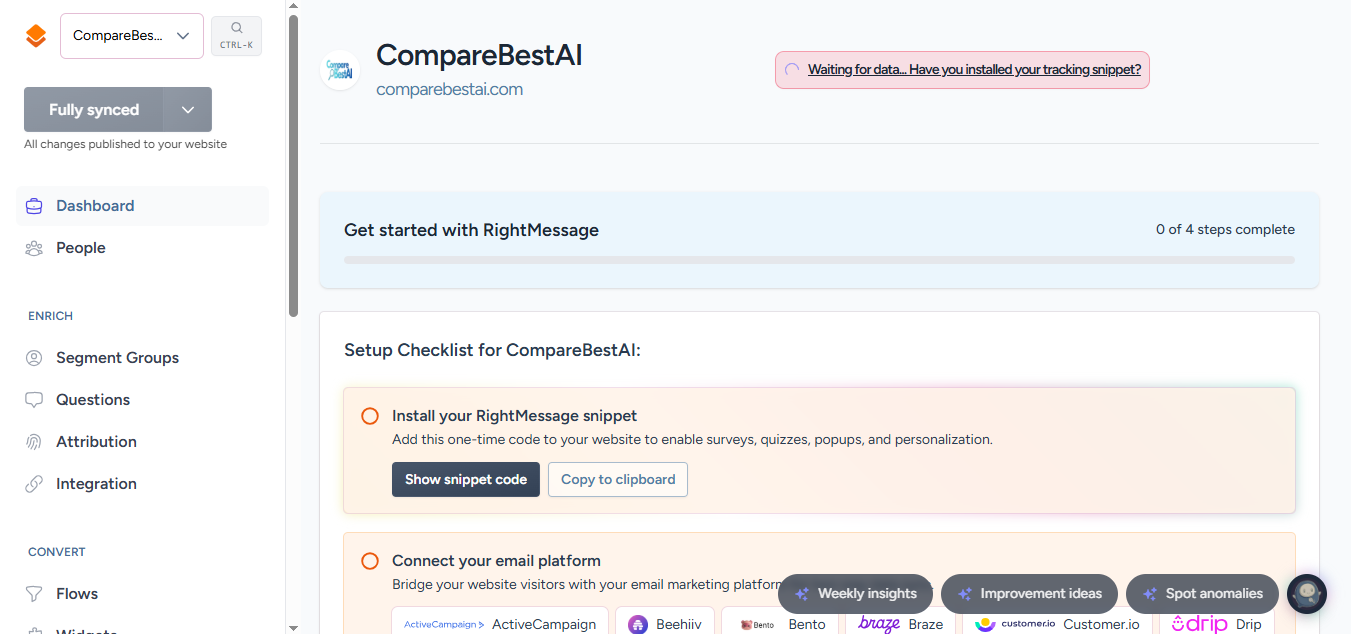Expand the Fully synced dropdown arrow
This screenshot has height=634, width=1351.
(x=188, y=110)
